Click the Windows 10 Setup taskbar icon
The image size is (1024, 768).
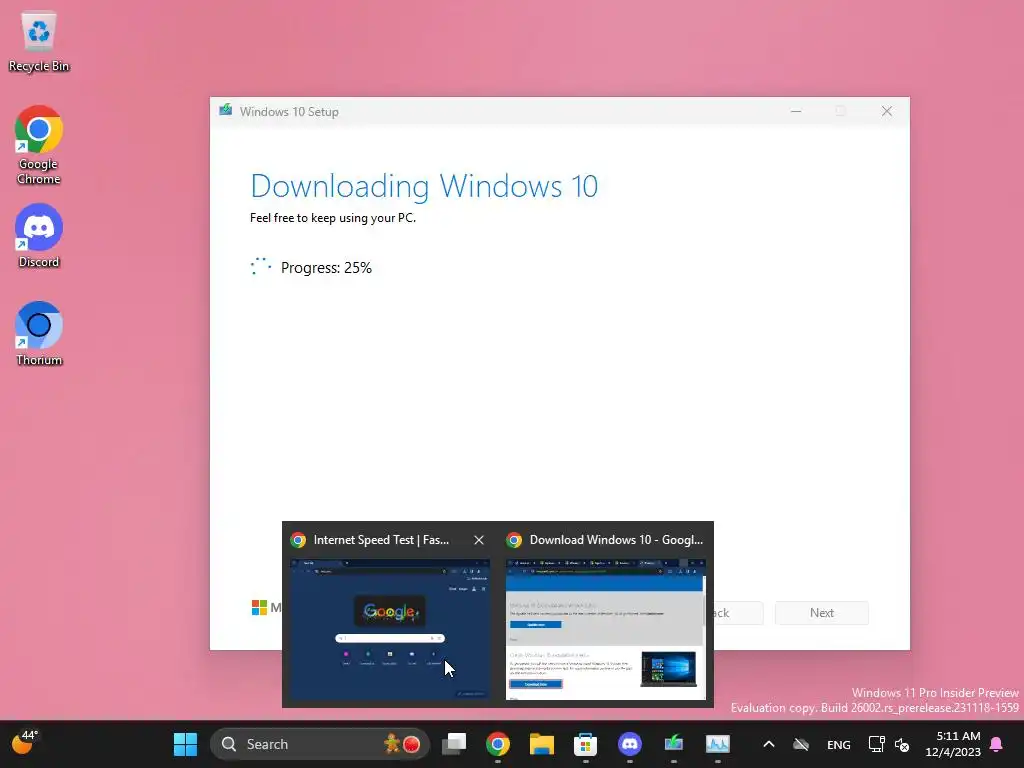click(x=673, y=744)
